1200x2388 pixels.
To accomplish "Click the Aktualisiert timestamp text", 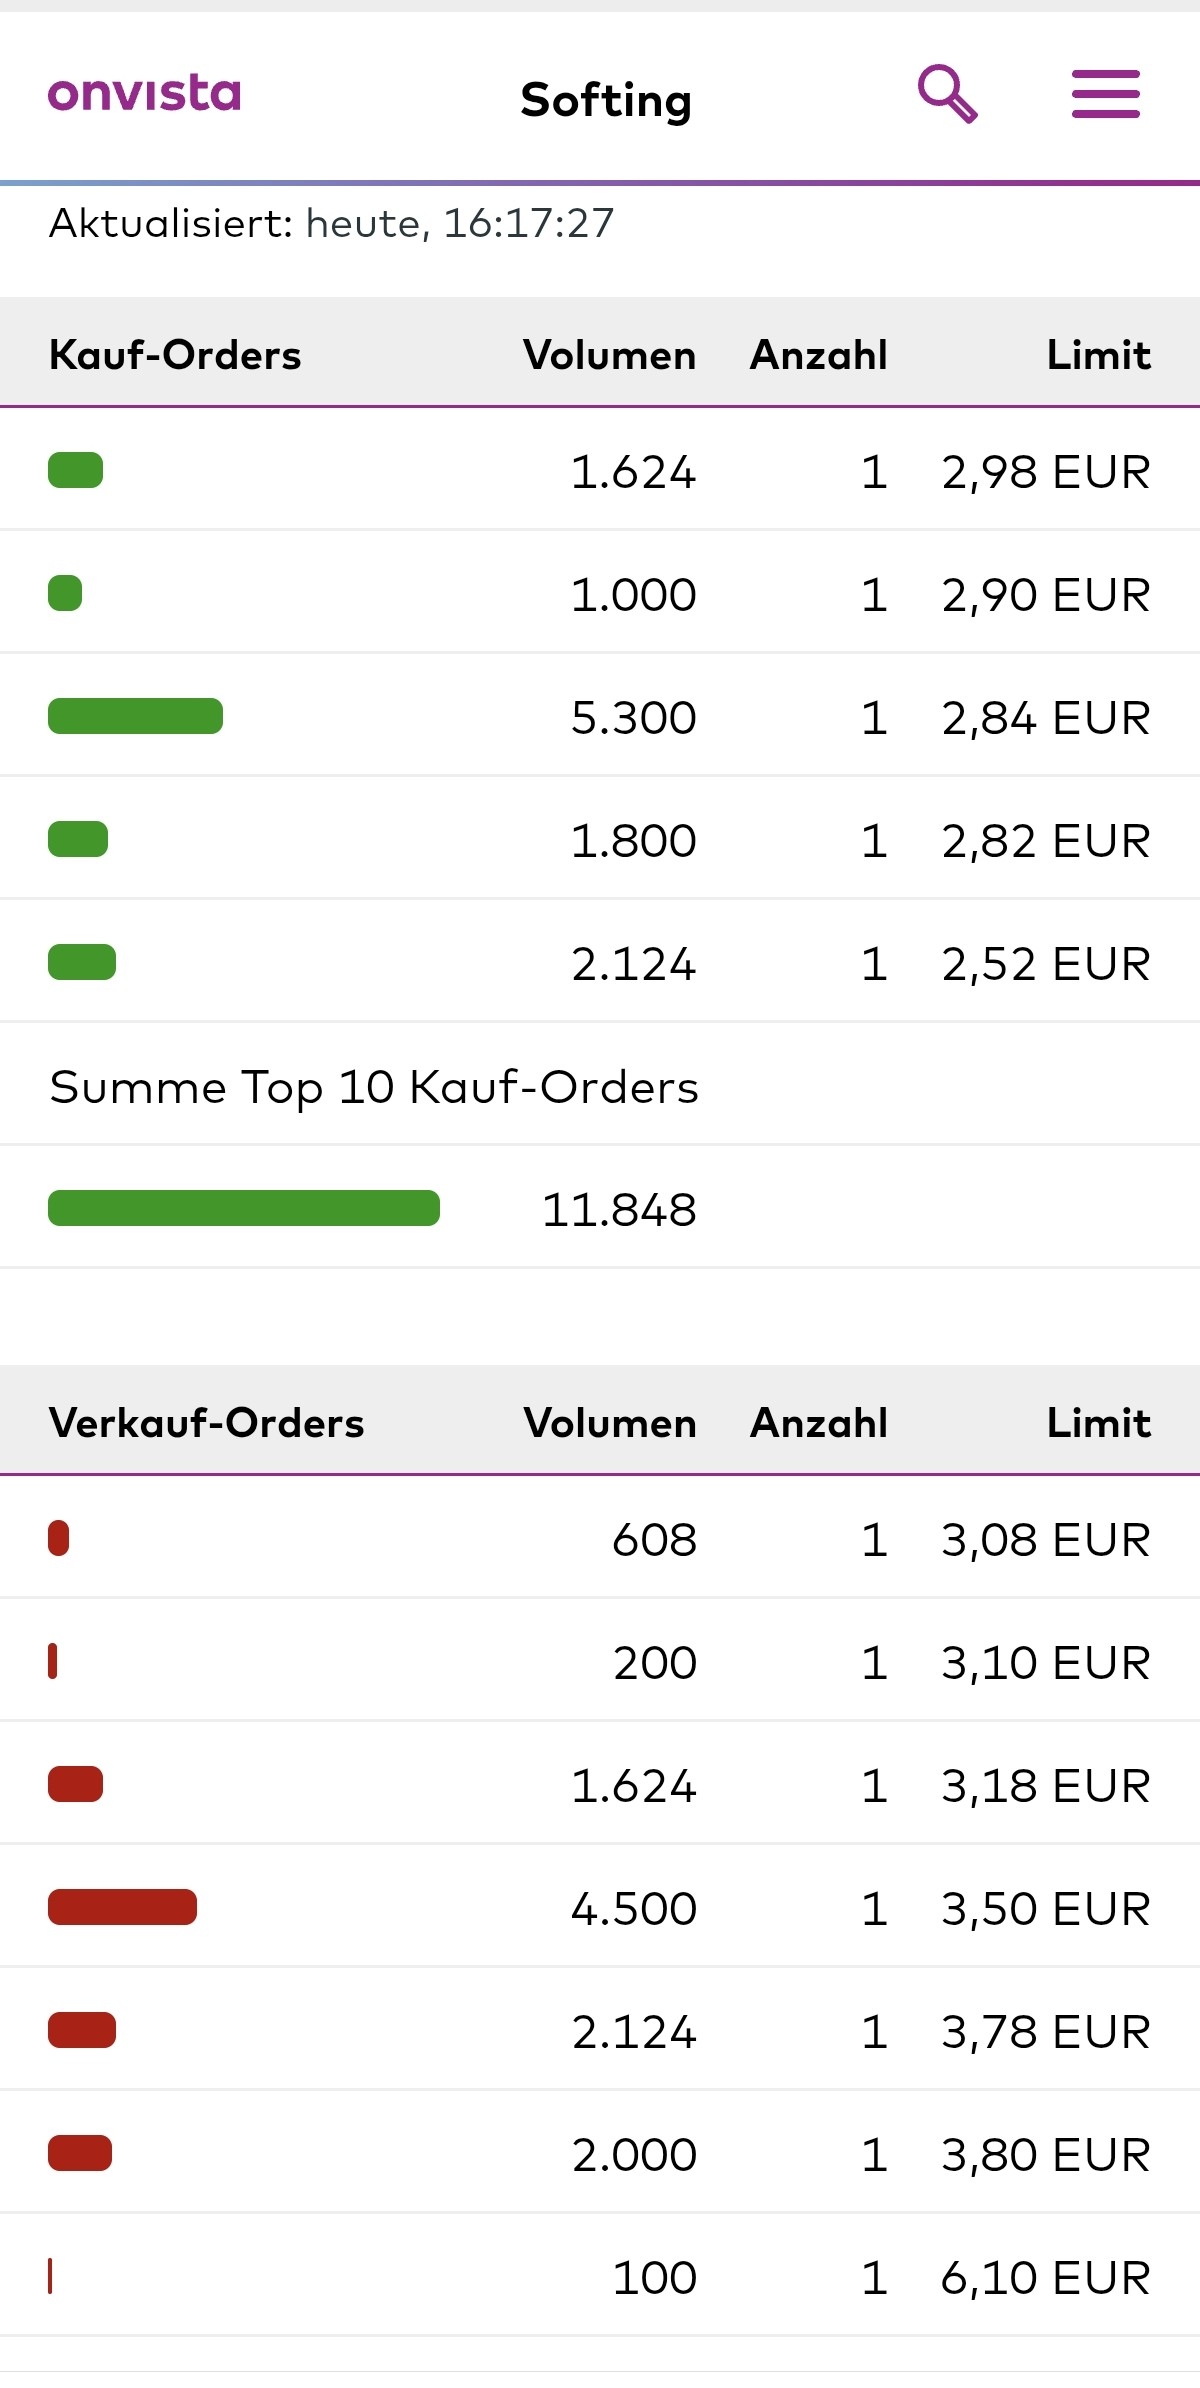I will click(331, 223).
